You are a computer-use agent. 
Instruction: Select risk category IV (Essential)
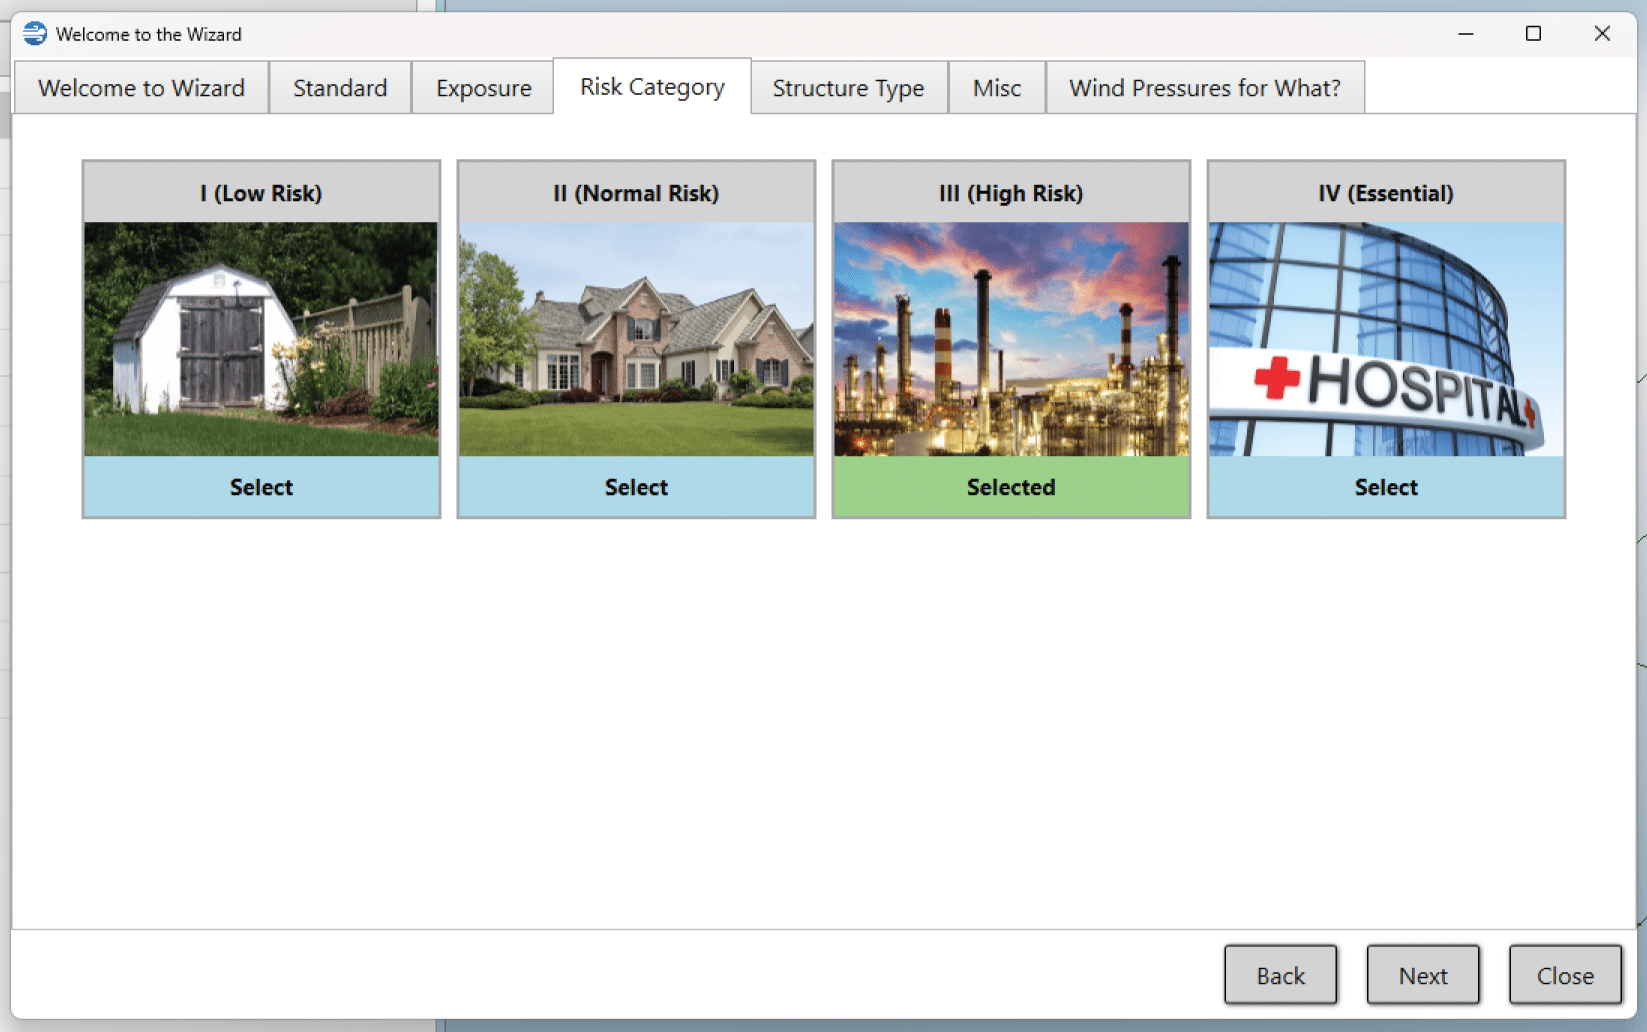click(1386, 487)
